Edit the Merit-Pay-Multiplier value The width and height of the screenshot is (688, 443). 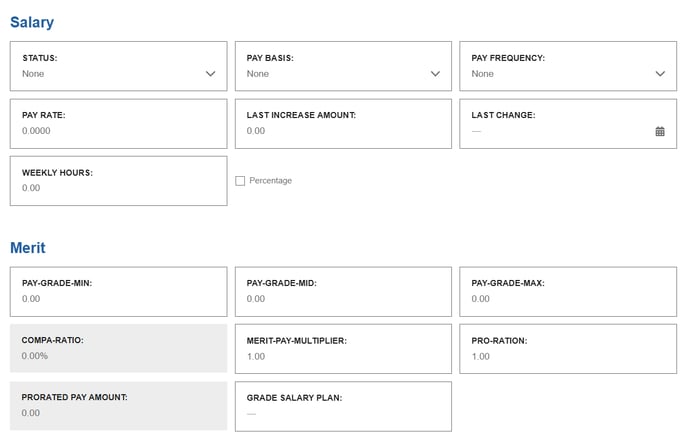pos(343,349)
